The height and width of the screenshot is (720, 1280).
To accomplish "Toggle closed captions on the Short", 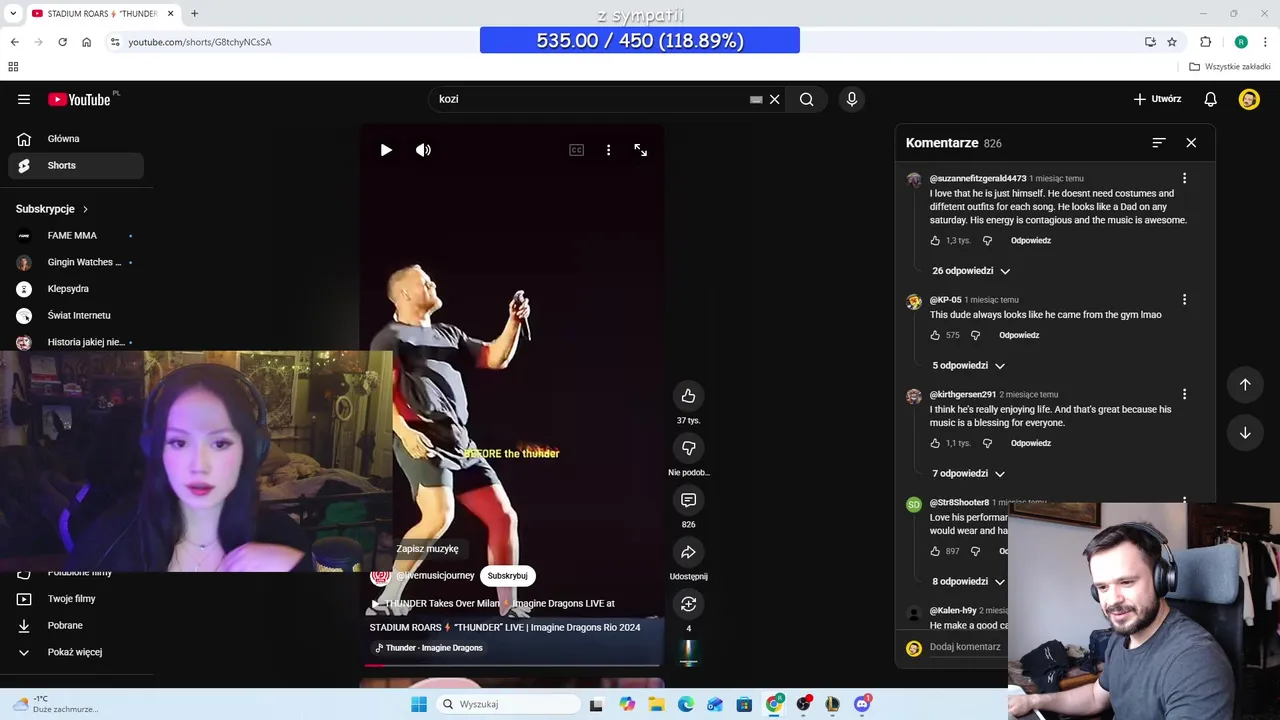I will (x=576, y=150).
